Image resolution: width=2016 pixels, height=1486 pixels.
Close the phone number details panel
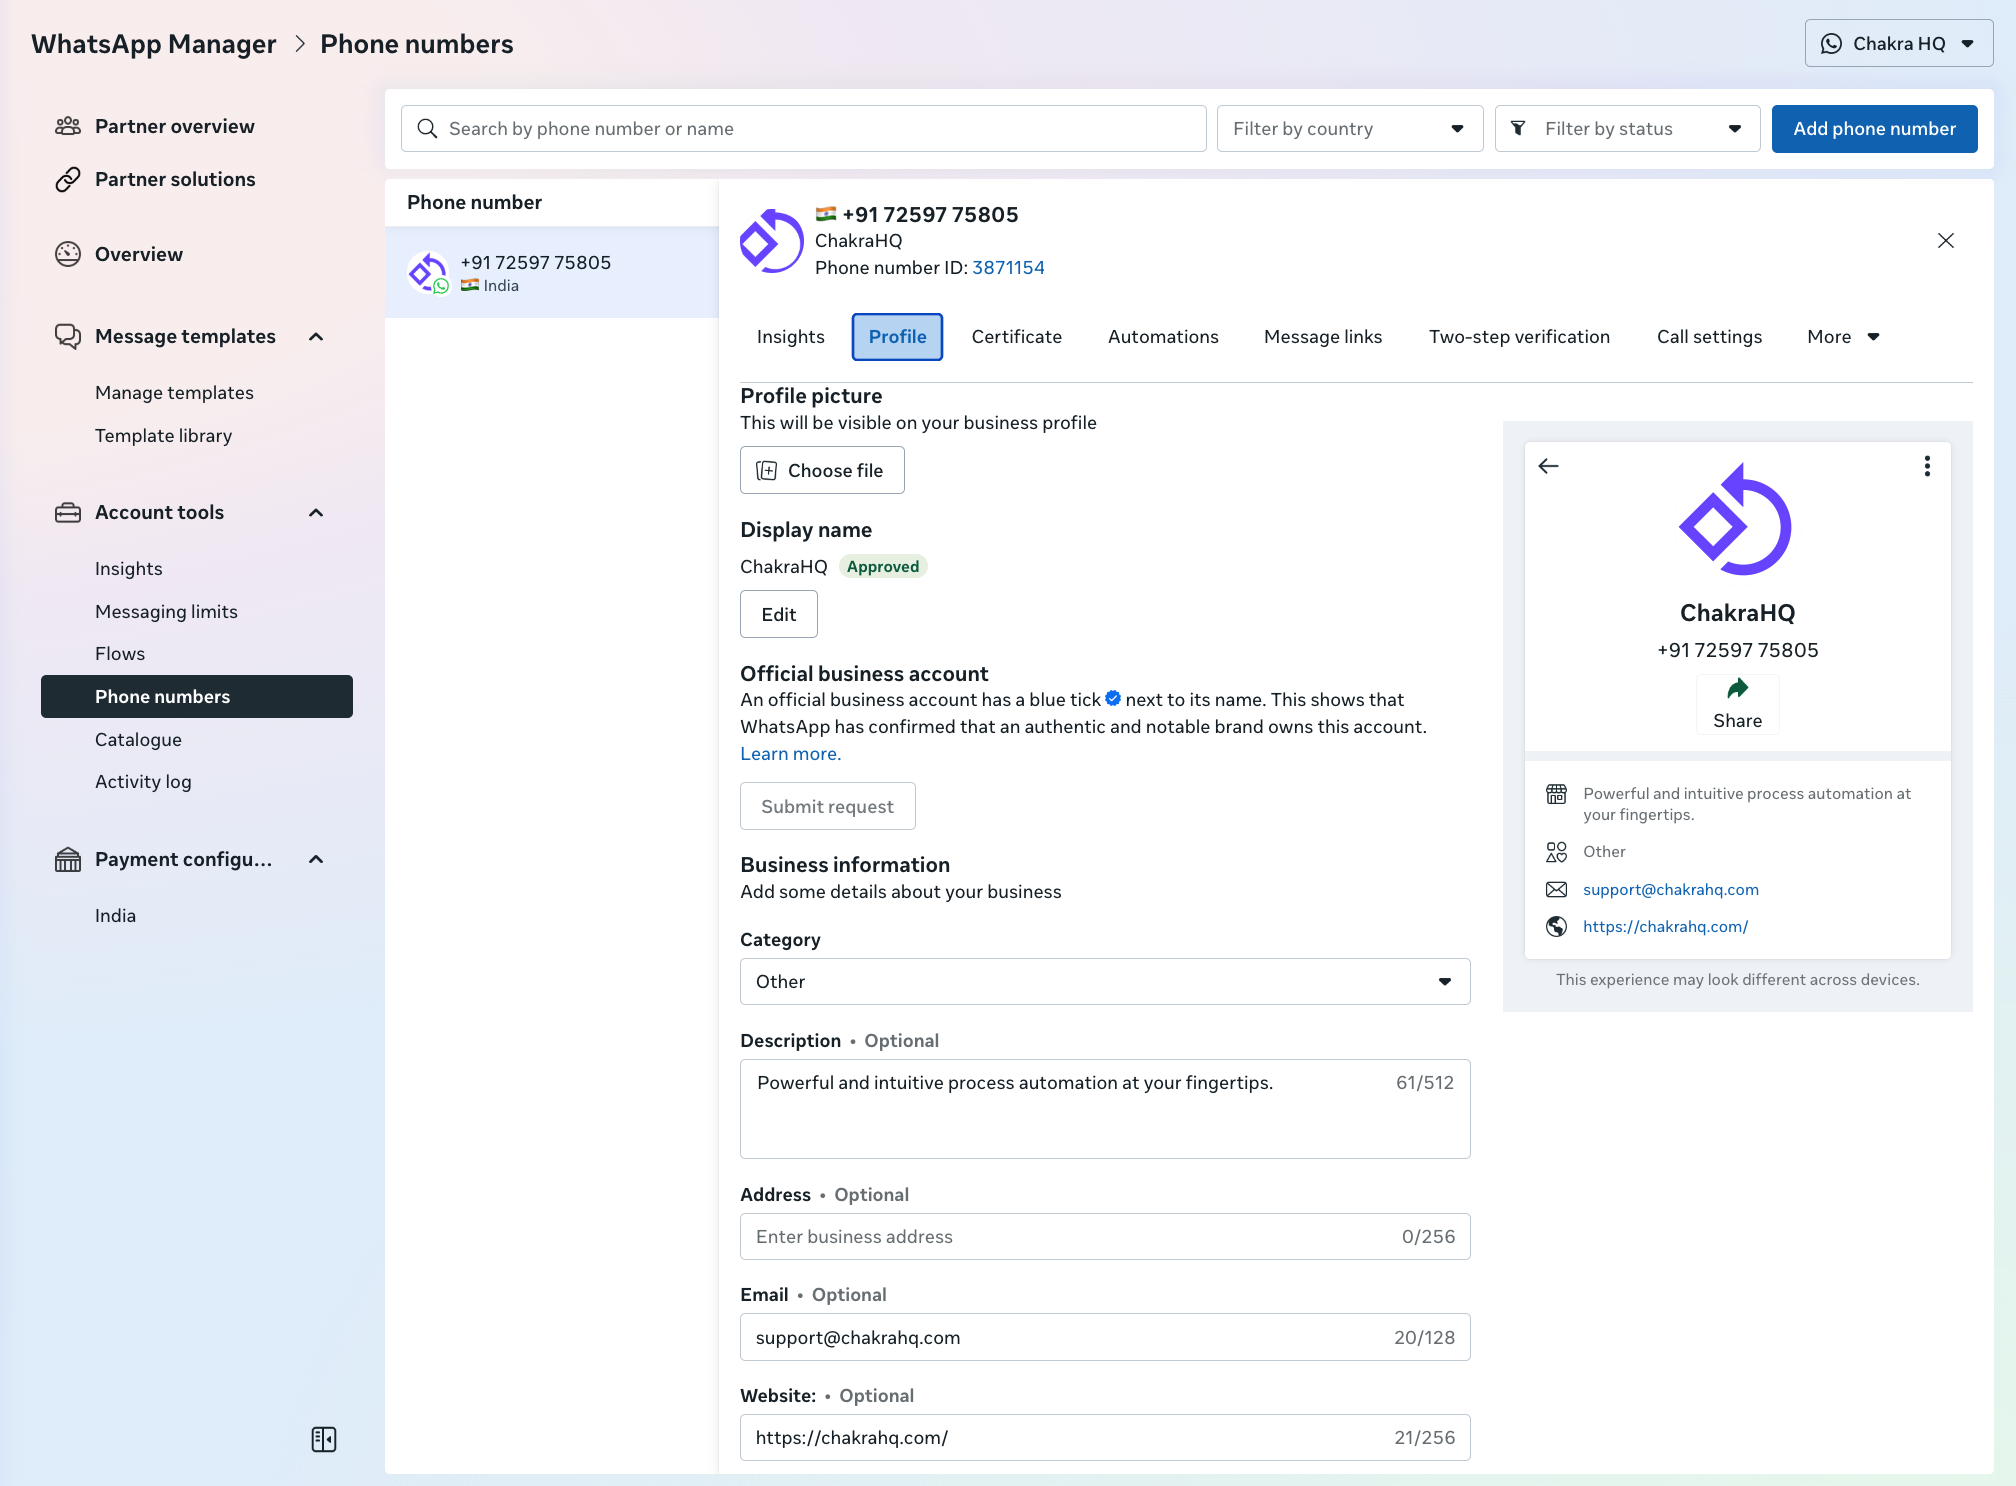[x=1945, y=240]
